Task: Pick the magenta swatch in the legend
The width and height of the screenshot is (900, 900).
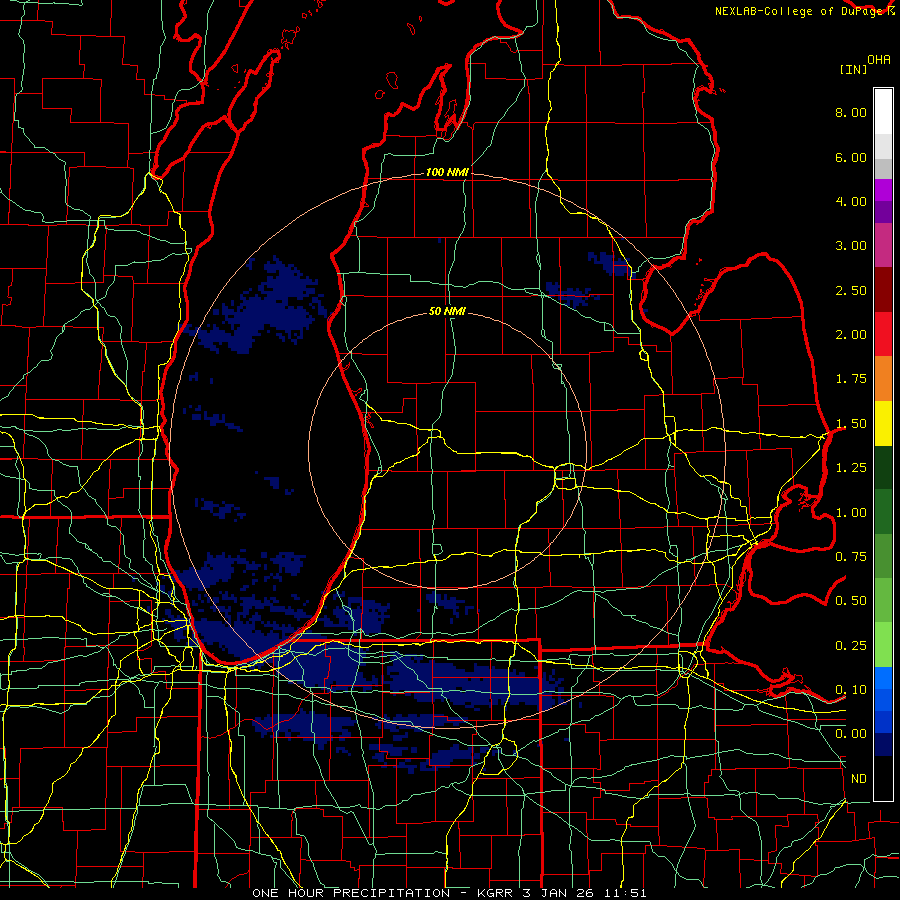Action: pos(883,191)
